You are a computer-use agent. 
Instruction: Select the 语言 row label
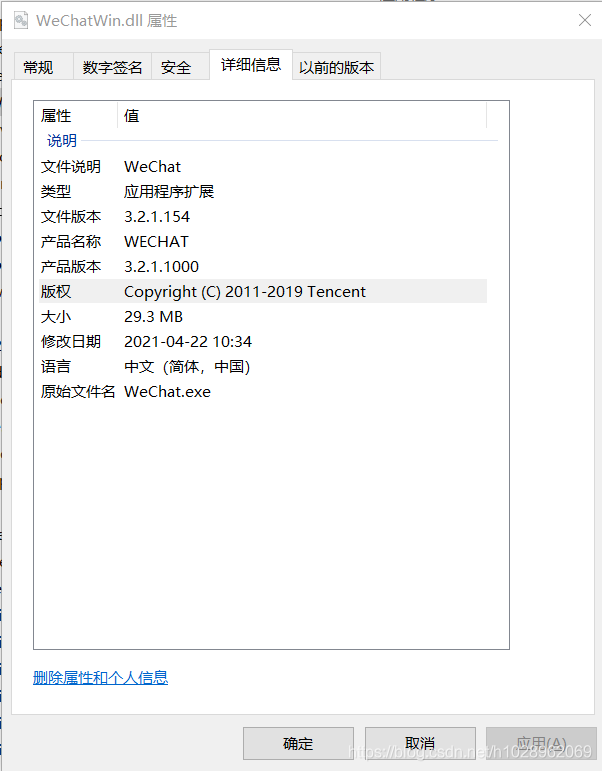pyautogui.click(x=56, y=366)
